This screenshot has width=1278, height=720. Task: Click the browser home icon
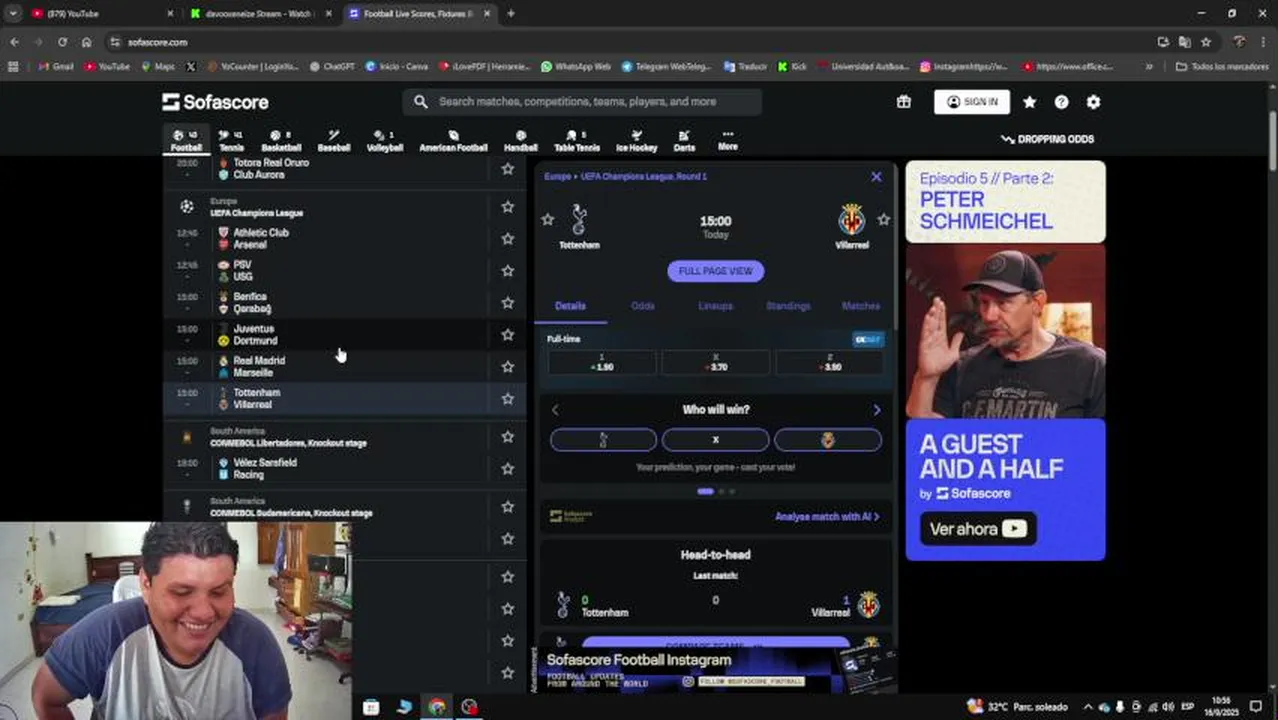click(86, 42)
